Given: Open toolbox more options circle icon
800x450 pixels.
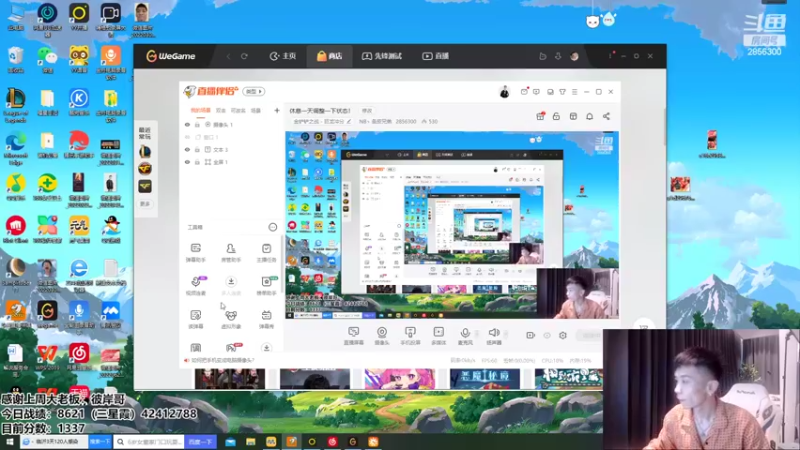Looking at the screenshot, I should pos(272,227).
